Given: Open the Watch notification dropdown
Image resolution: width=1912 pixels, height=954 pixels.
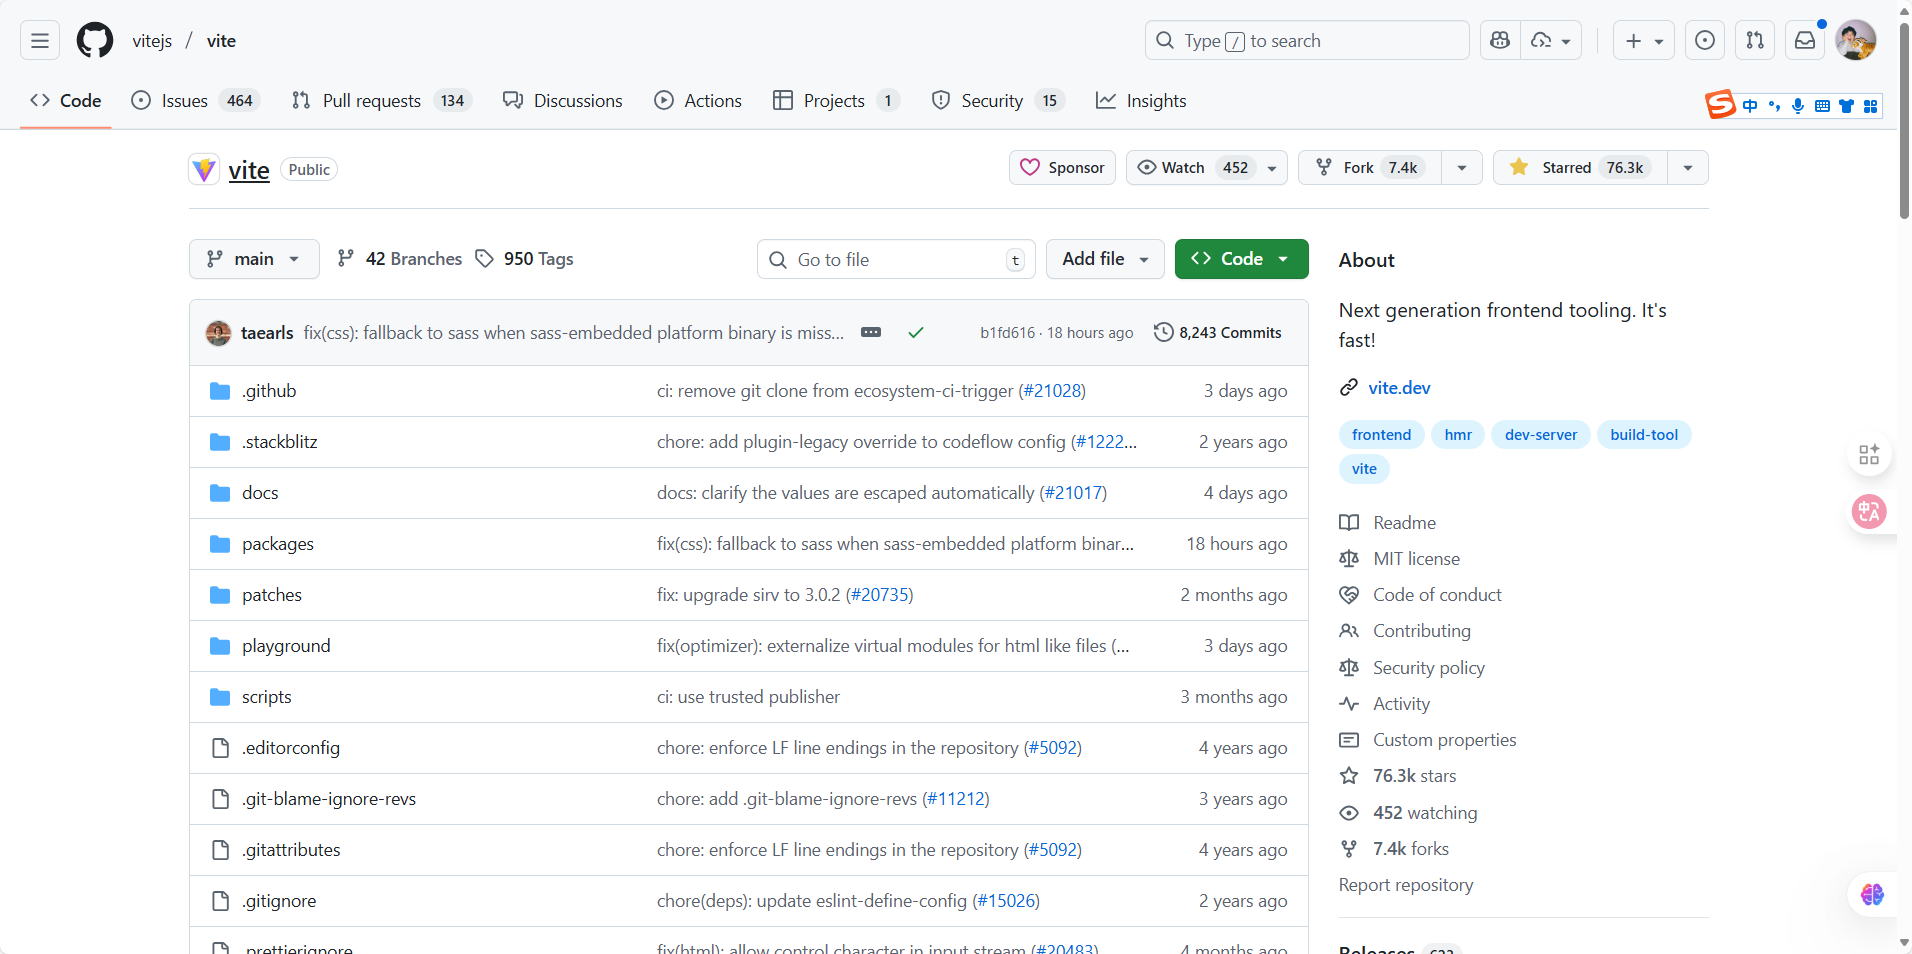Looking at the screenshot, I should pos(1207,168).
